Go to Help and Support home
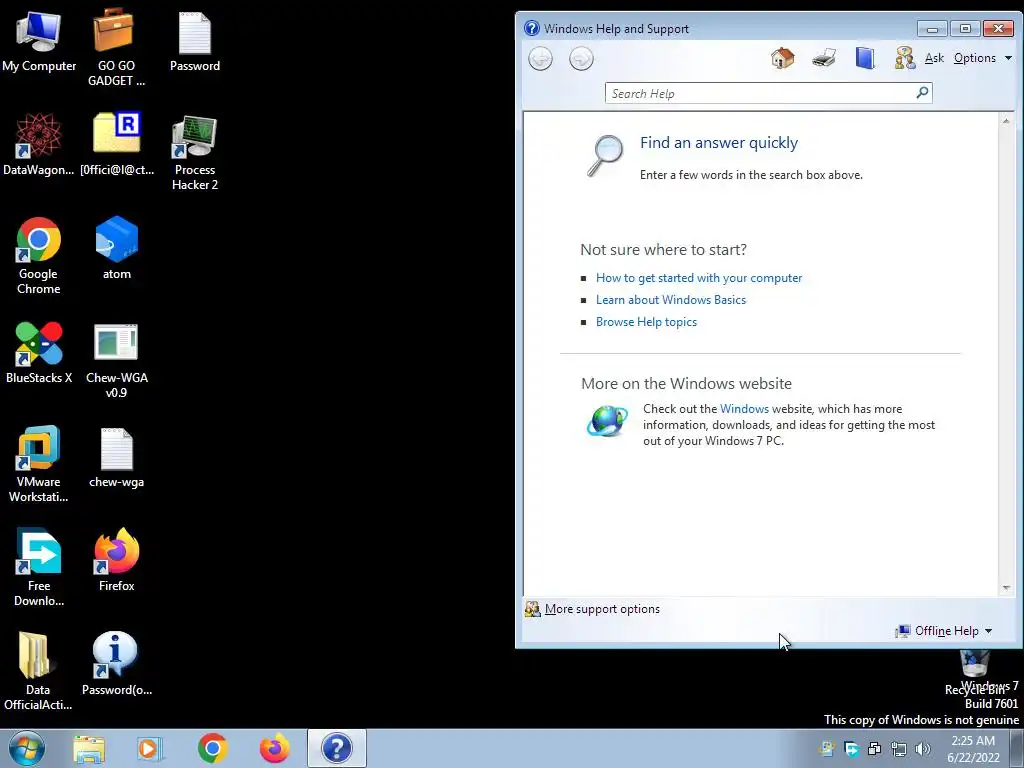The image size is (1024, 768). [782, 58]
